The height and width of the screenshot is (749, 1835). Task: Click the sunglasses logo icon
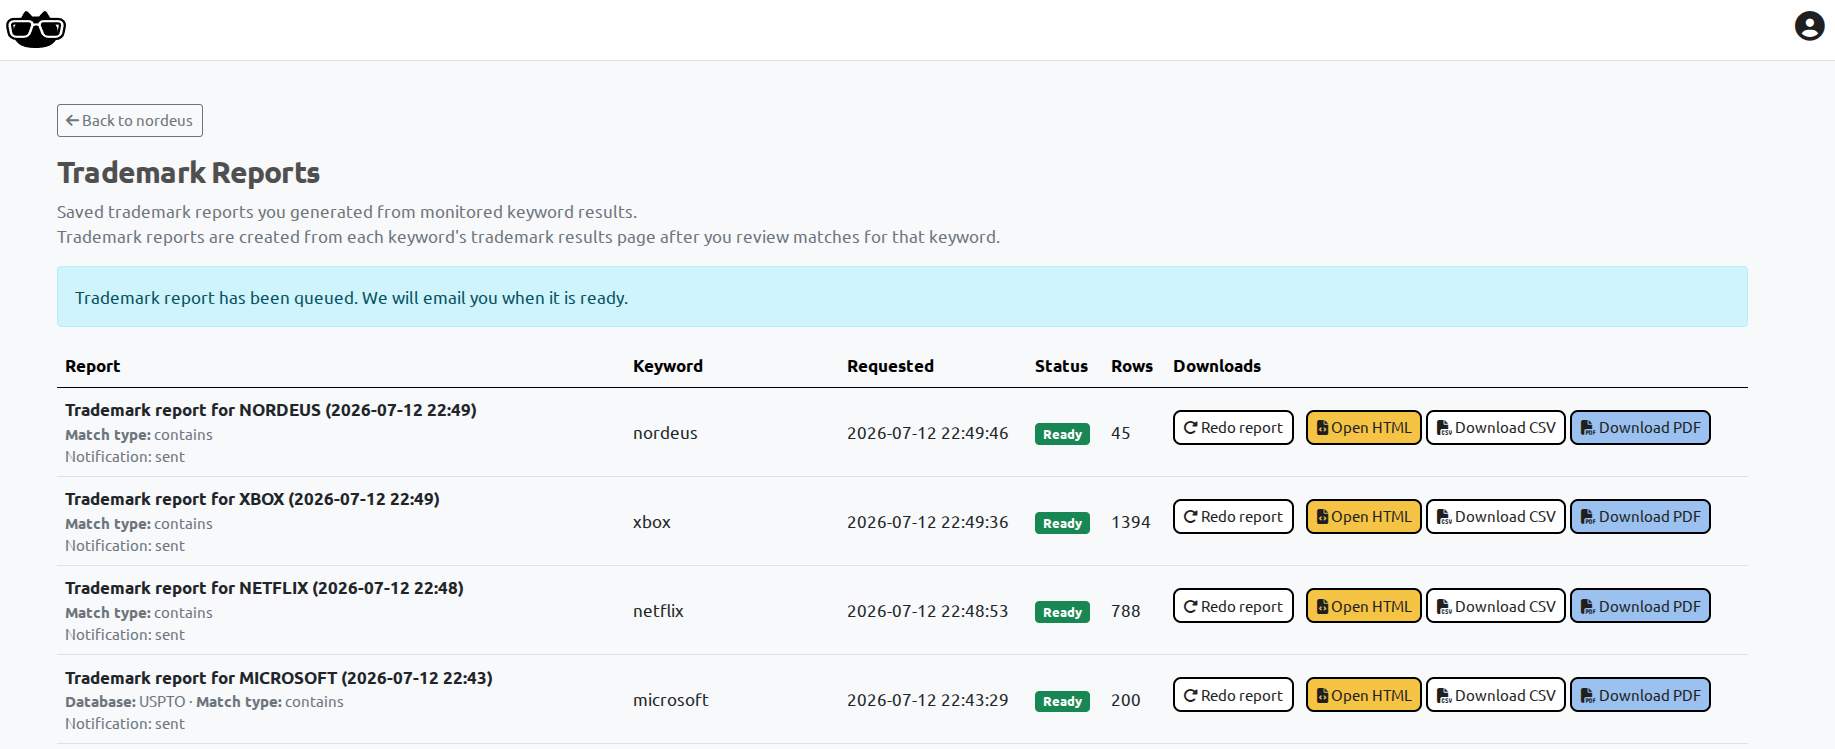[x=36, y=29]
